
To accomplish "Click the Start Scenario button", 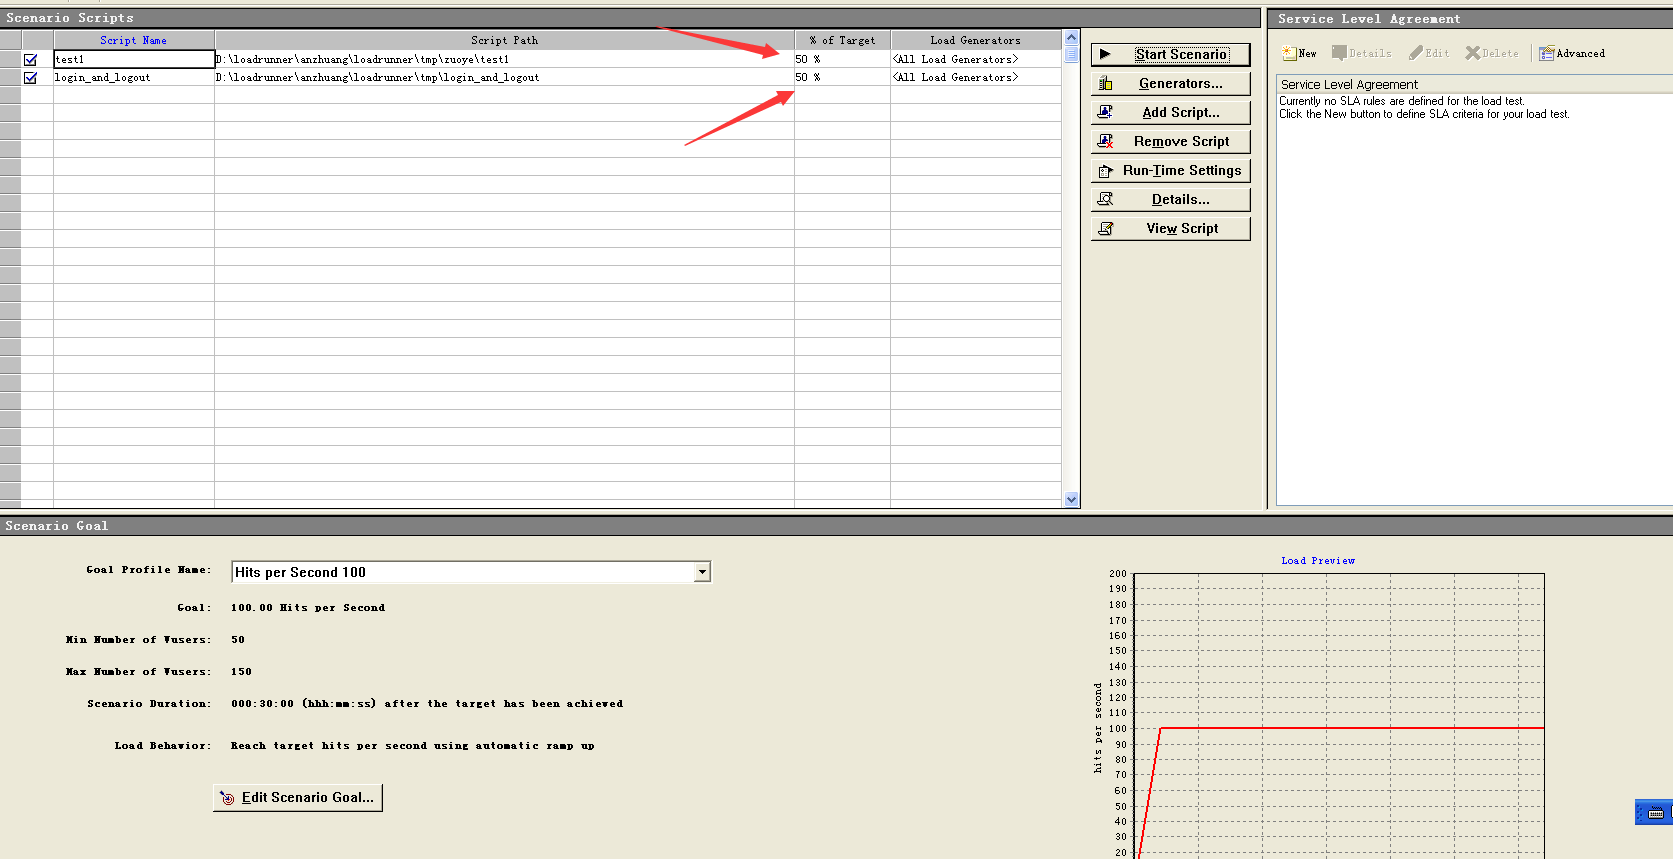I will 1170,55.
